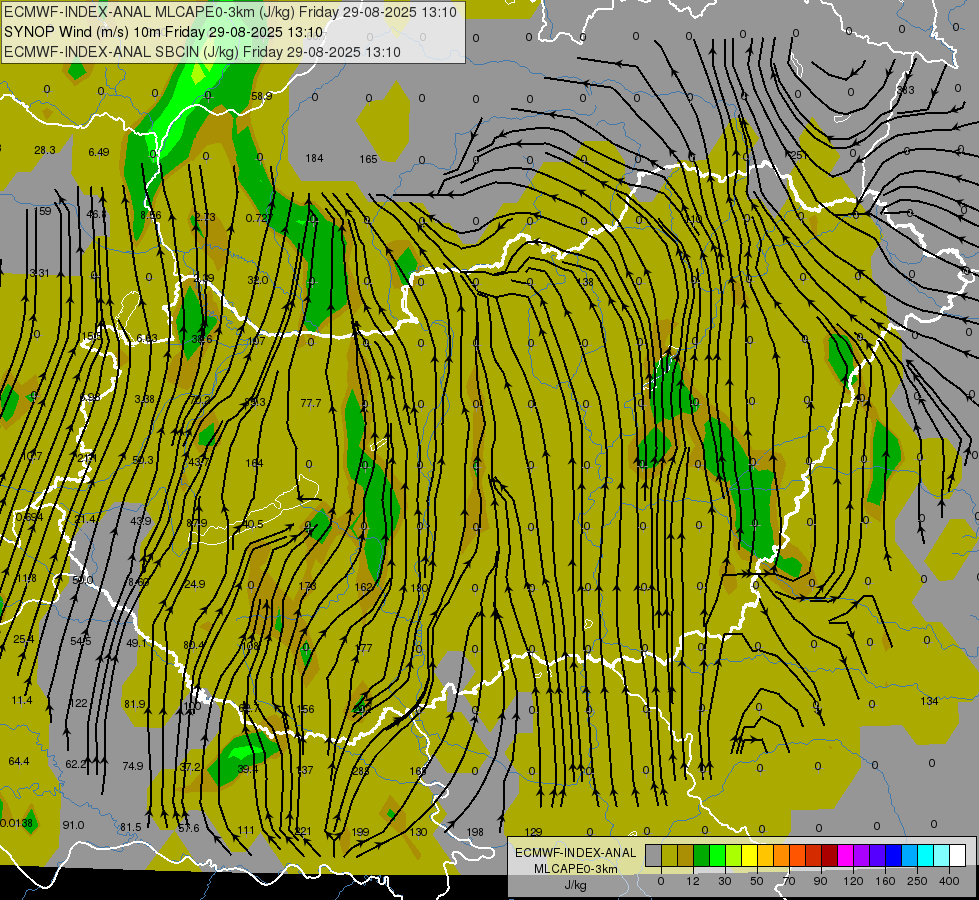Screen dimensions: 979x900
Task: Click the map value 64.4
Action: click(x=19, y=761)
